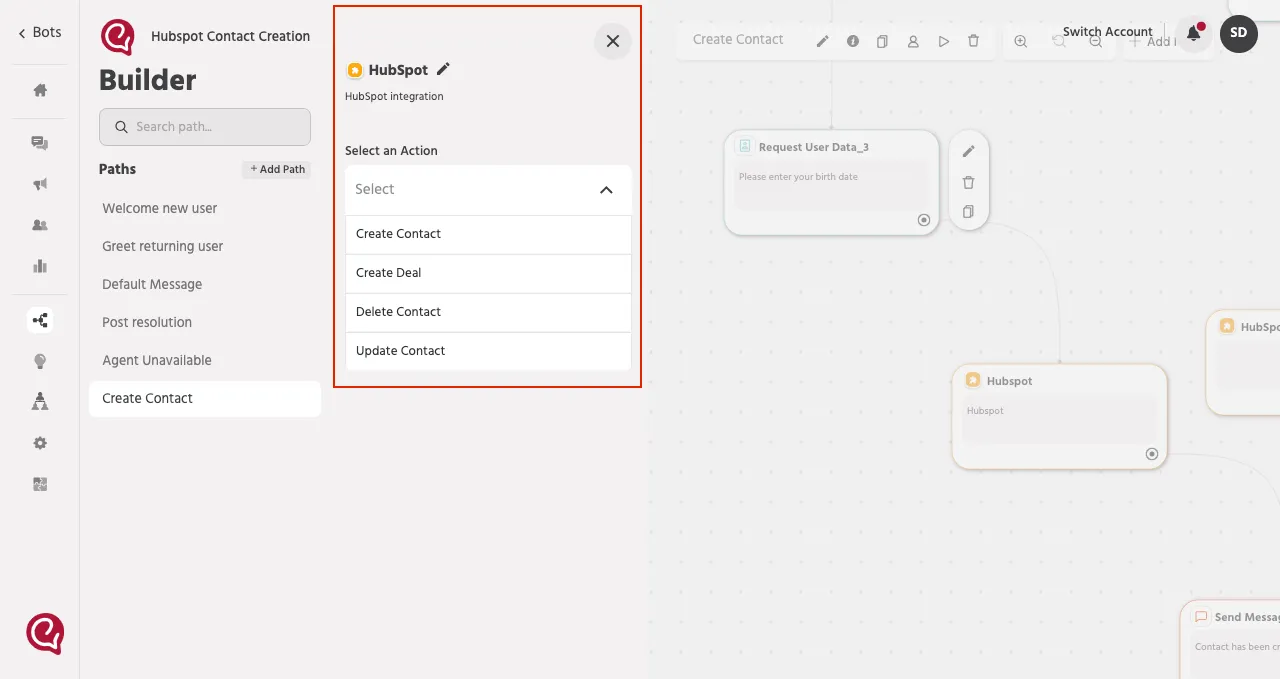The image size is (1280, 679).
Task: Go back to Bots
Action: click(x=40, y=33)
